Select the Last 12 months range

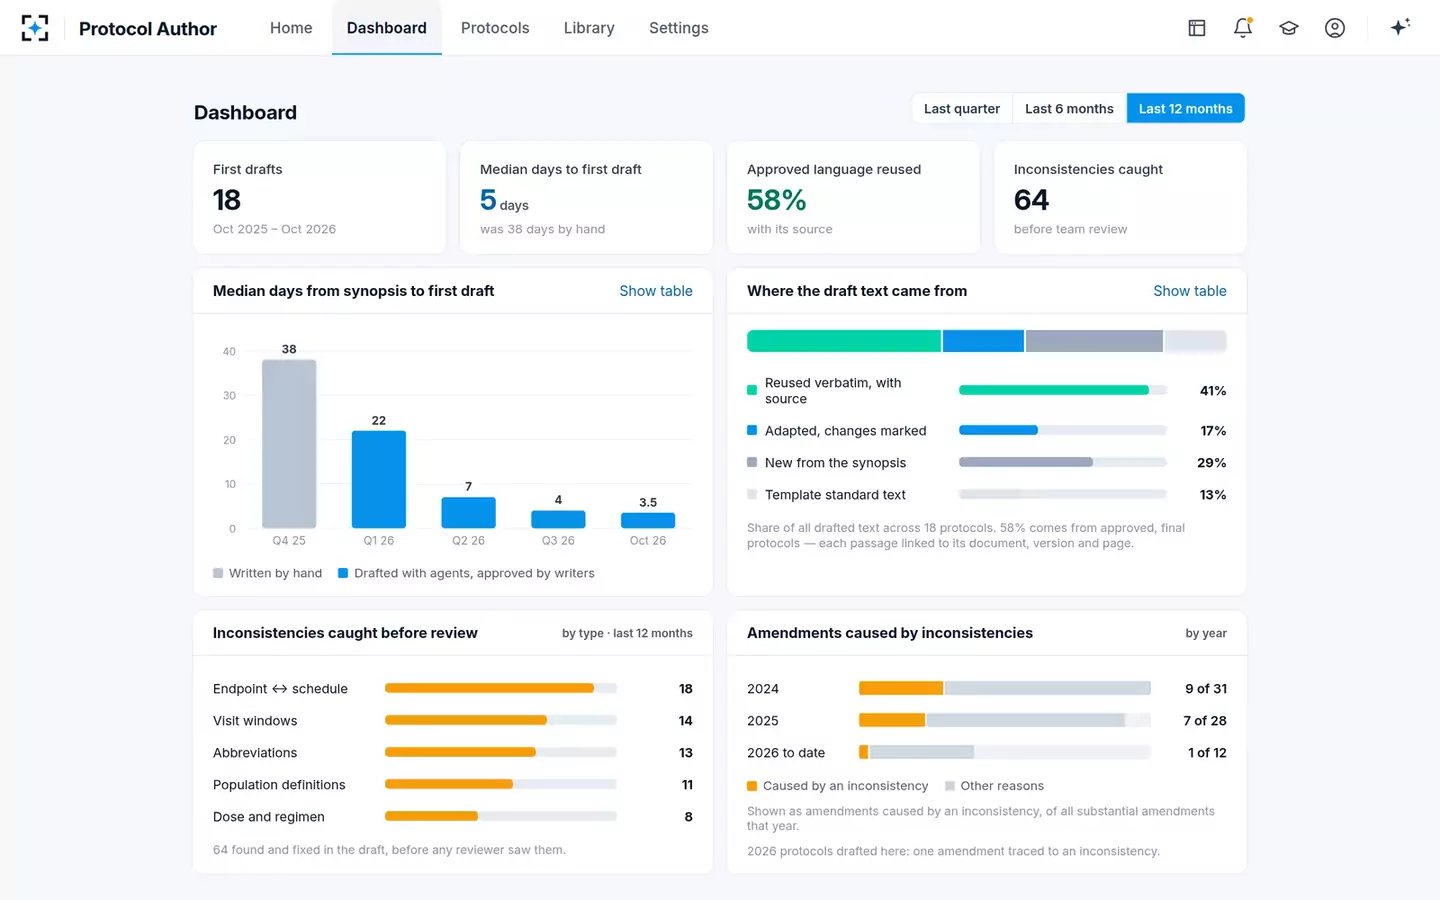[1185, 108]
